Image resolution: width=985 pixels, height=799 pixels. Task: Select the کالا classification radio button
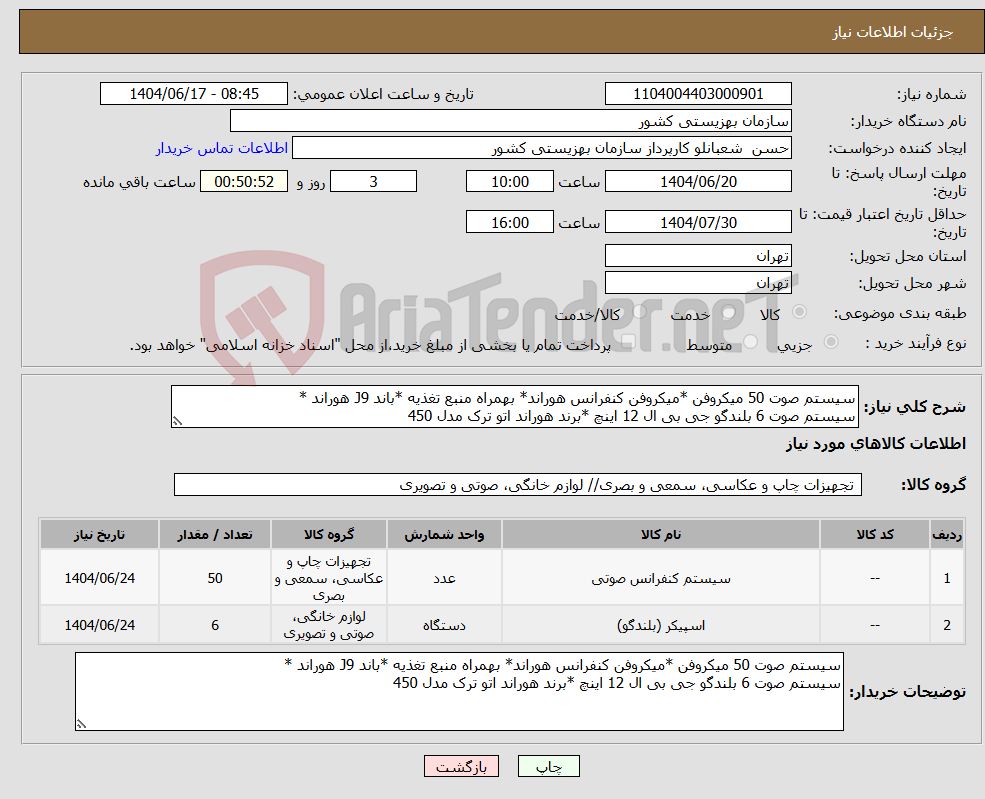point(799,312)
